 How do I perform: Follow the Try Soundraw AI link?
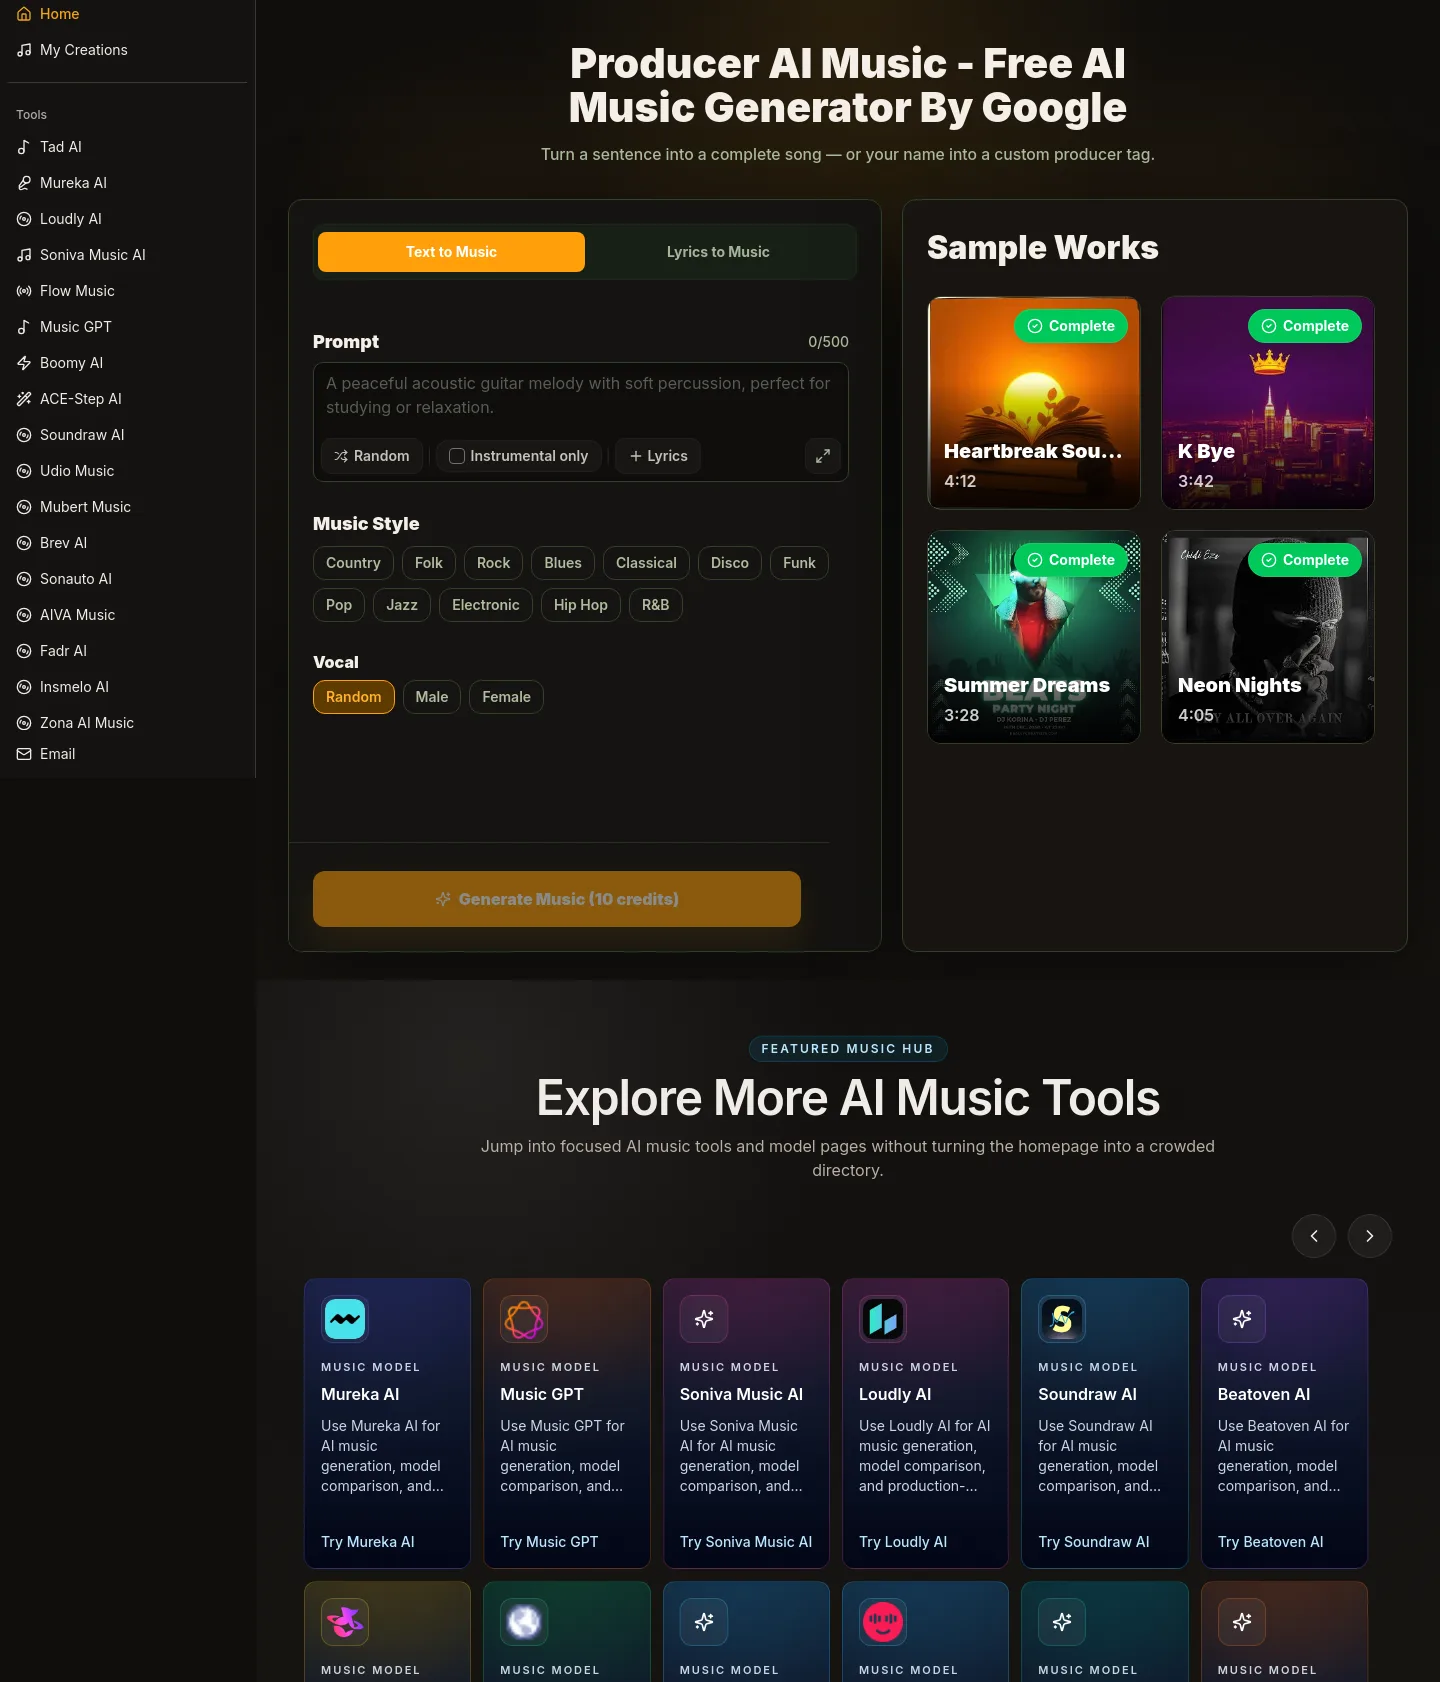click(x=1094, y=1542)
